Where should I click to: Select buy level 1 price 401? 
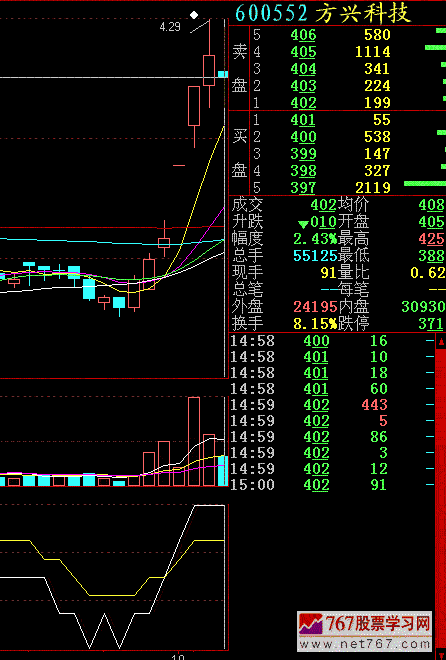(303, 120)
